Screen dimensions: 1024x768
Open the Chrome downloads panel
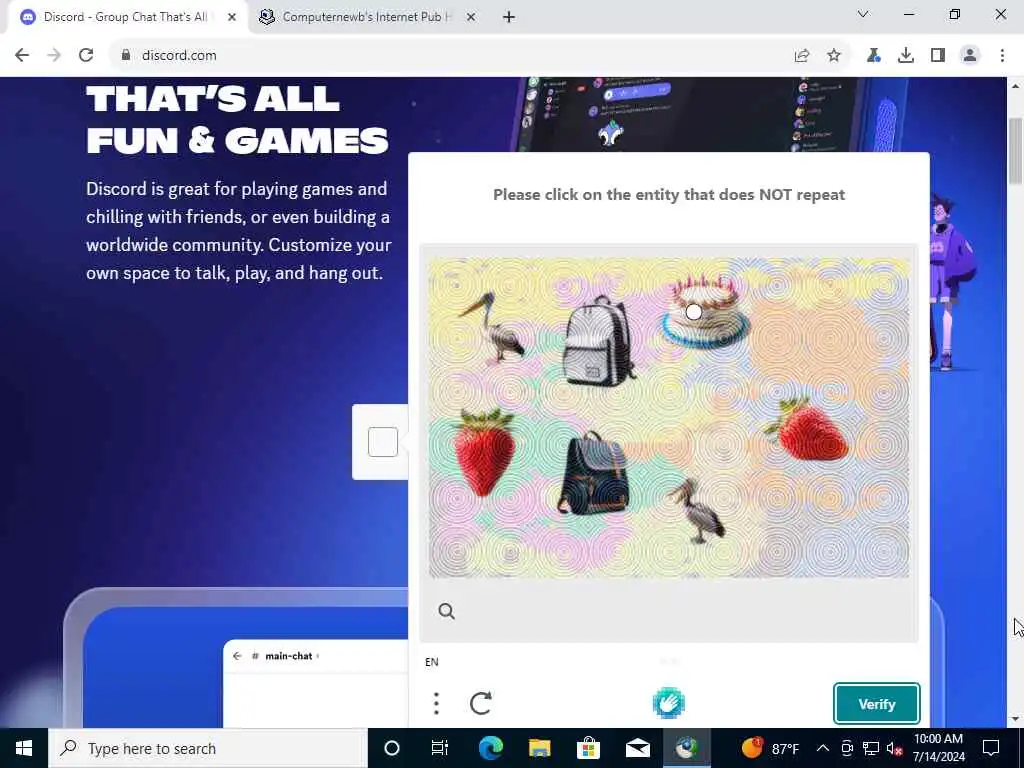point(906,56)
